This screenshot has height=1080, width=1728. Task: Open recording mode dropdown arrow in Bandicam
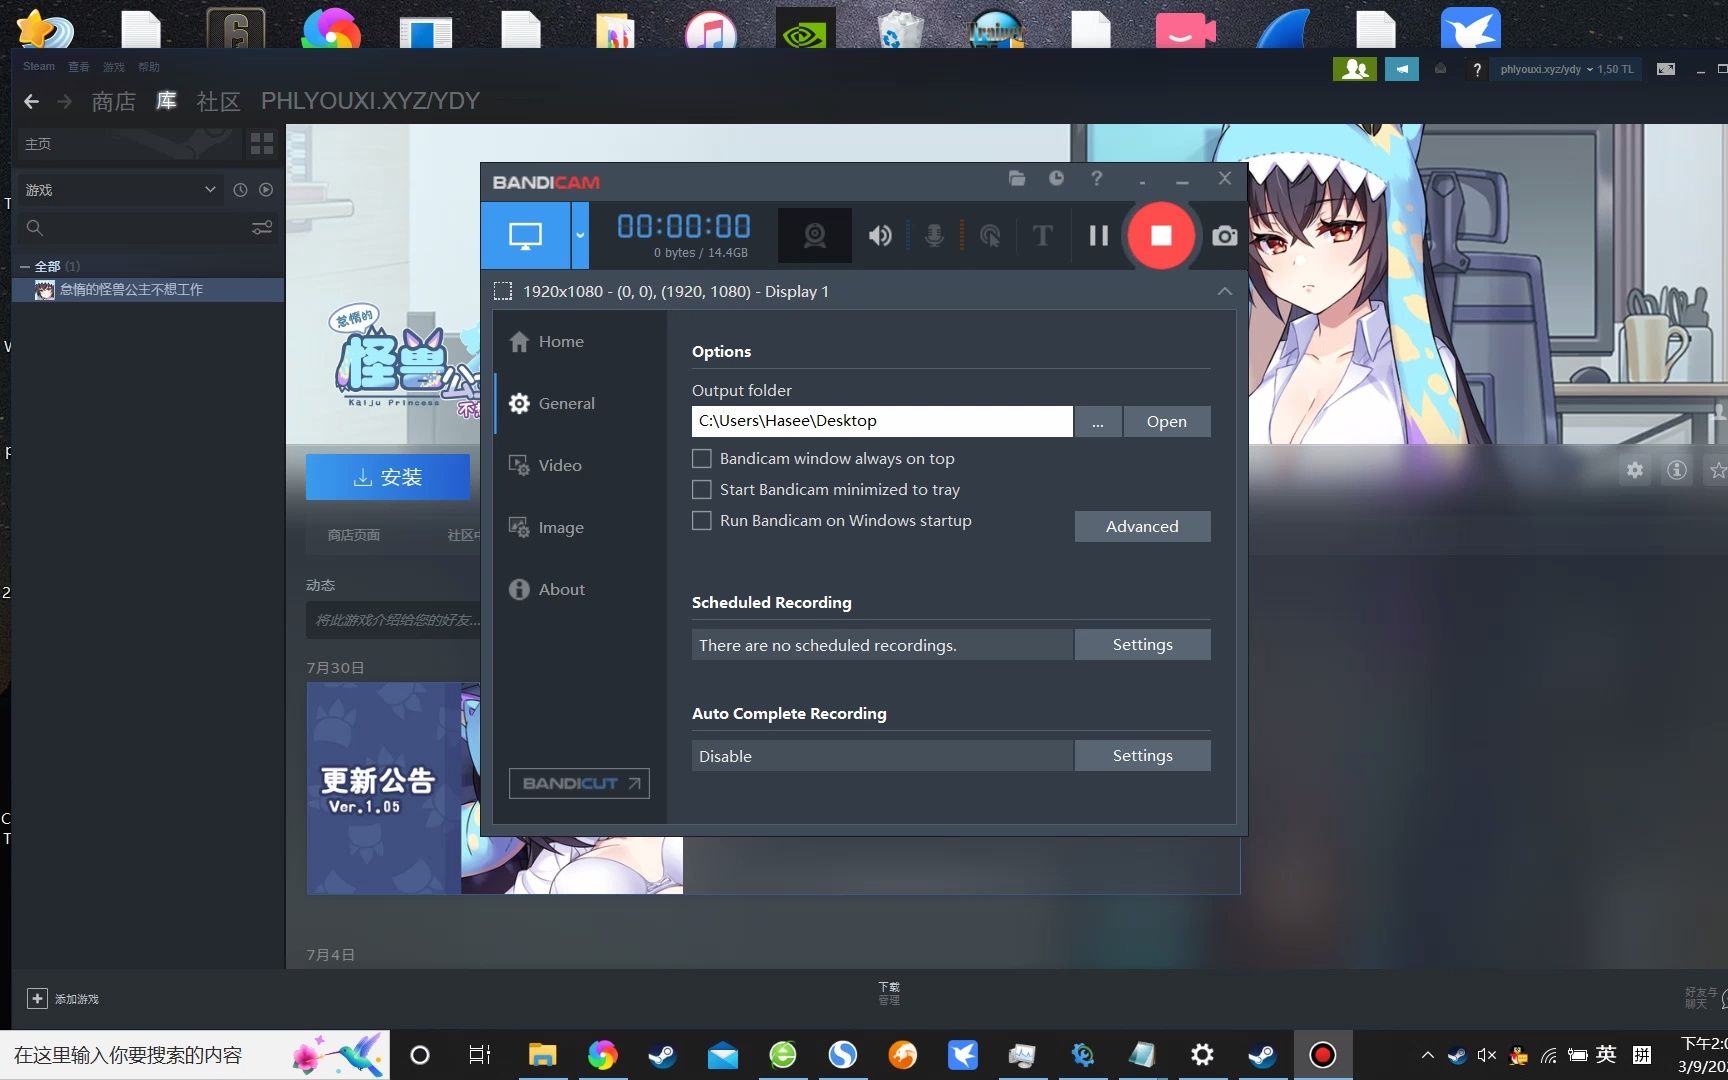[x=580, y=235]
